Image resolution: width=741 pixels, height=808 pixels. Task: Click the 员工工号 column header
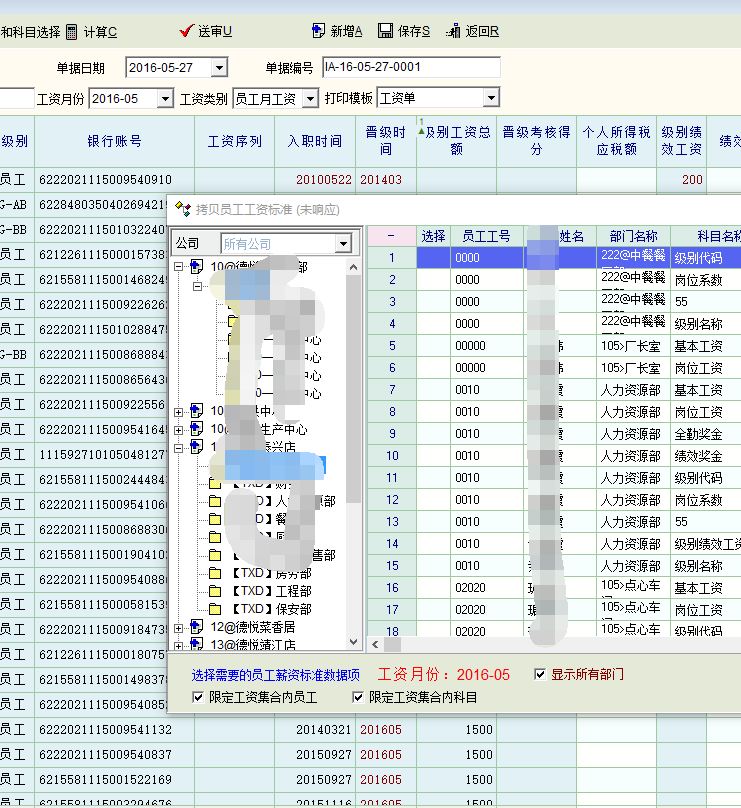click(486, 236)
